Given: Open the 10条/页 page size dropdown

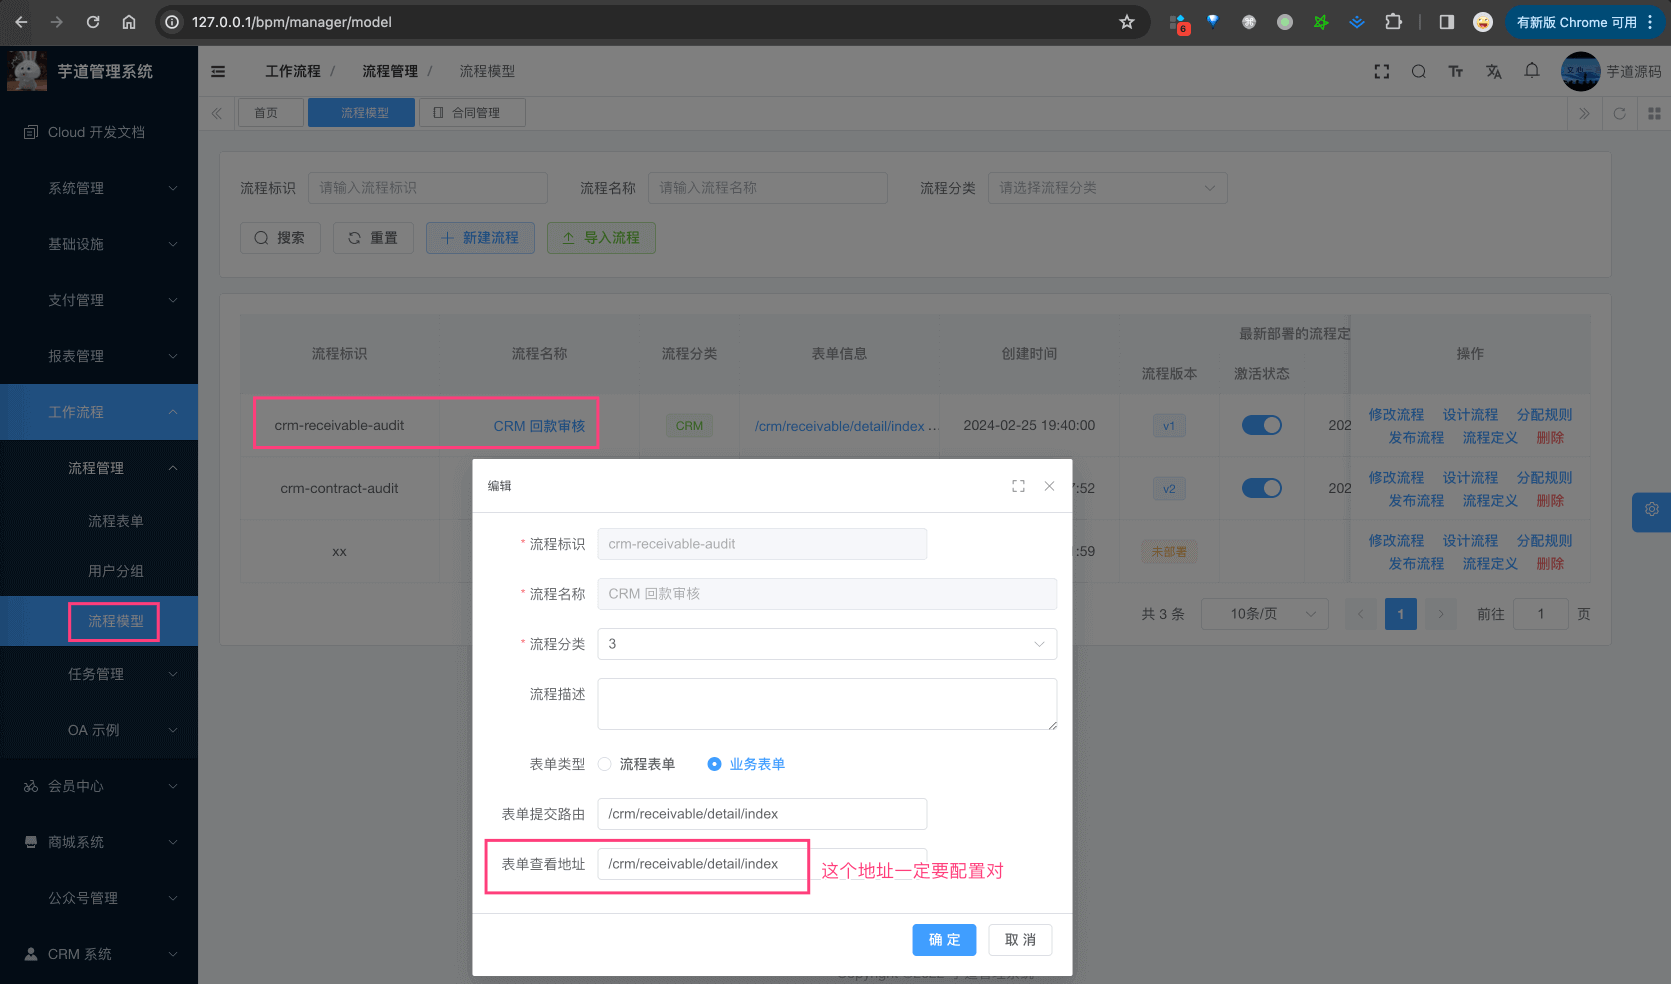Looking at the screenshot, I should (1264, 614).
